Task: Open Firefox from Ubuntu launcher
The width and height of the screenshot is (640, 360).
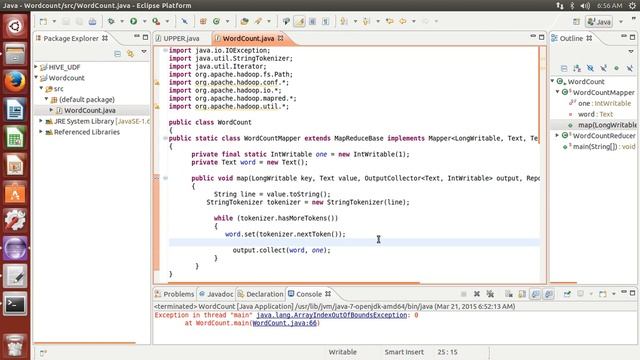Action: [x=15, y=82]
